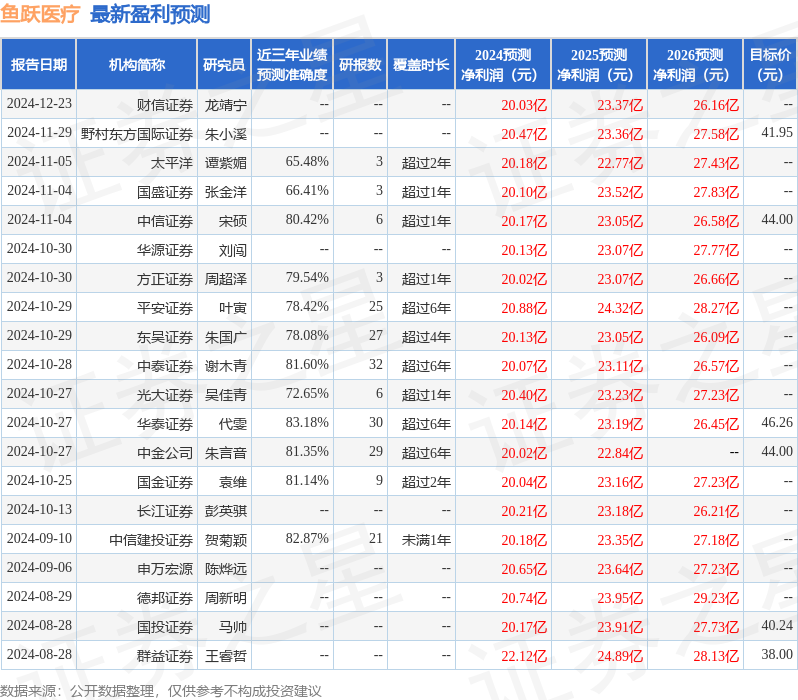This screenshot has height=700, width=798.
Task: Click 2025 forecast 22.84亿
Action: pyautogui.click(x=620, y=454)
